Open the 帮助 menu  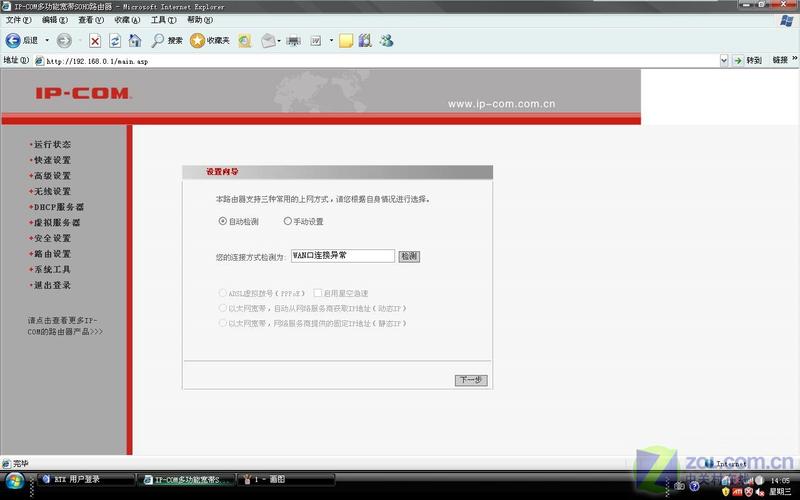[x=199, y=20]
